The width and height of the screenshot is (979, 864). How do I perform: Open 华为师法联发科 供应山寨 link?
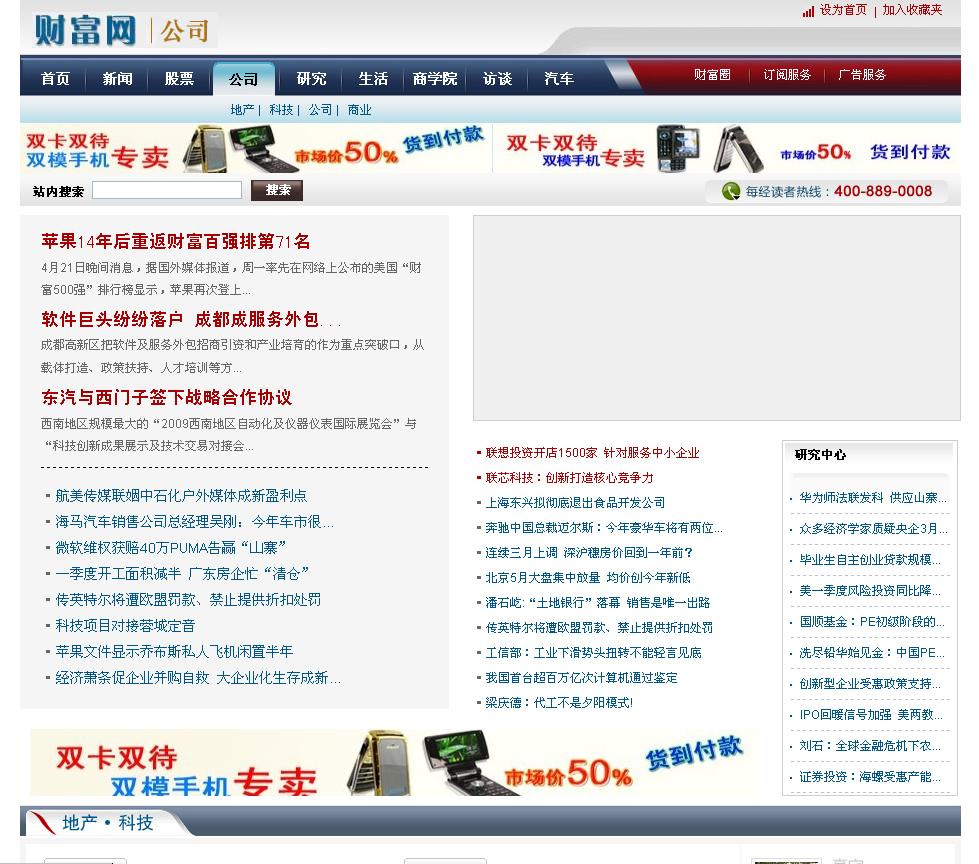click(873, 498)
